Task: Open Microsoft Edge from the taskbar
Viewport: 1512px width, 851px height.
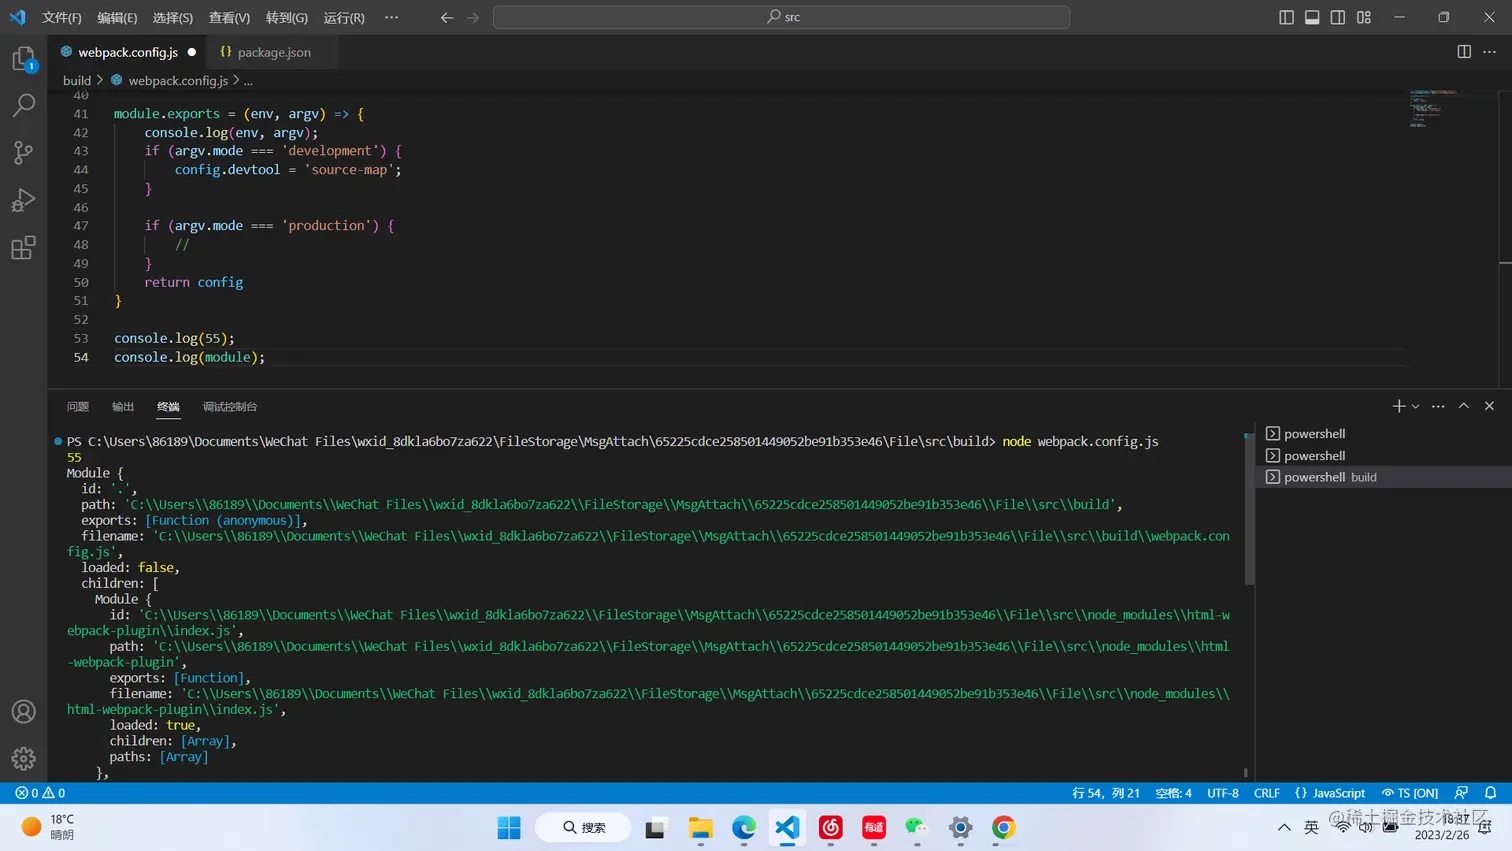Action: (x=744, y=827)
